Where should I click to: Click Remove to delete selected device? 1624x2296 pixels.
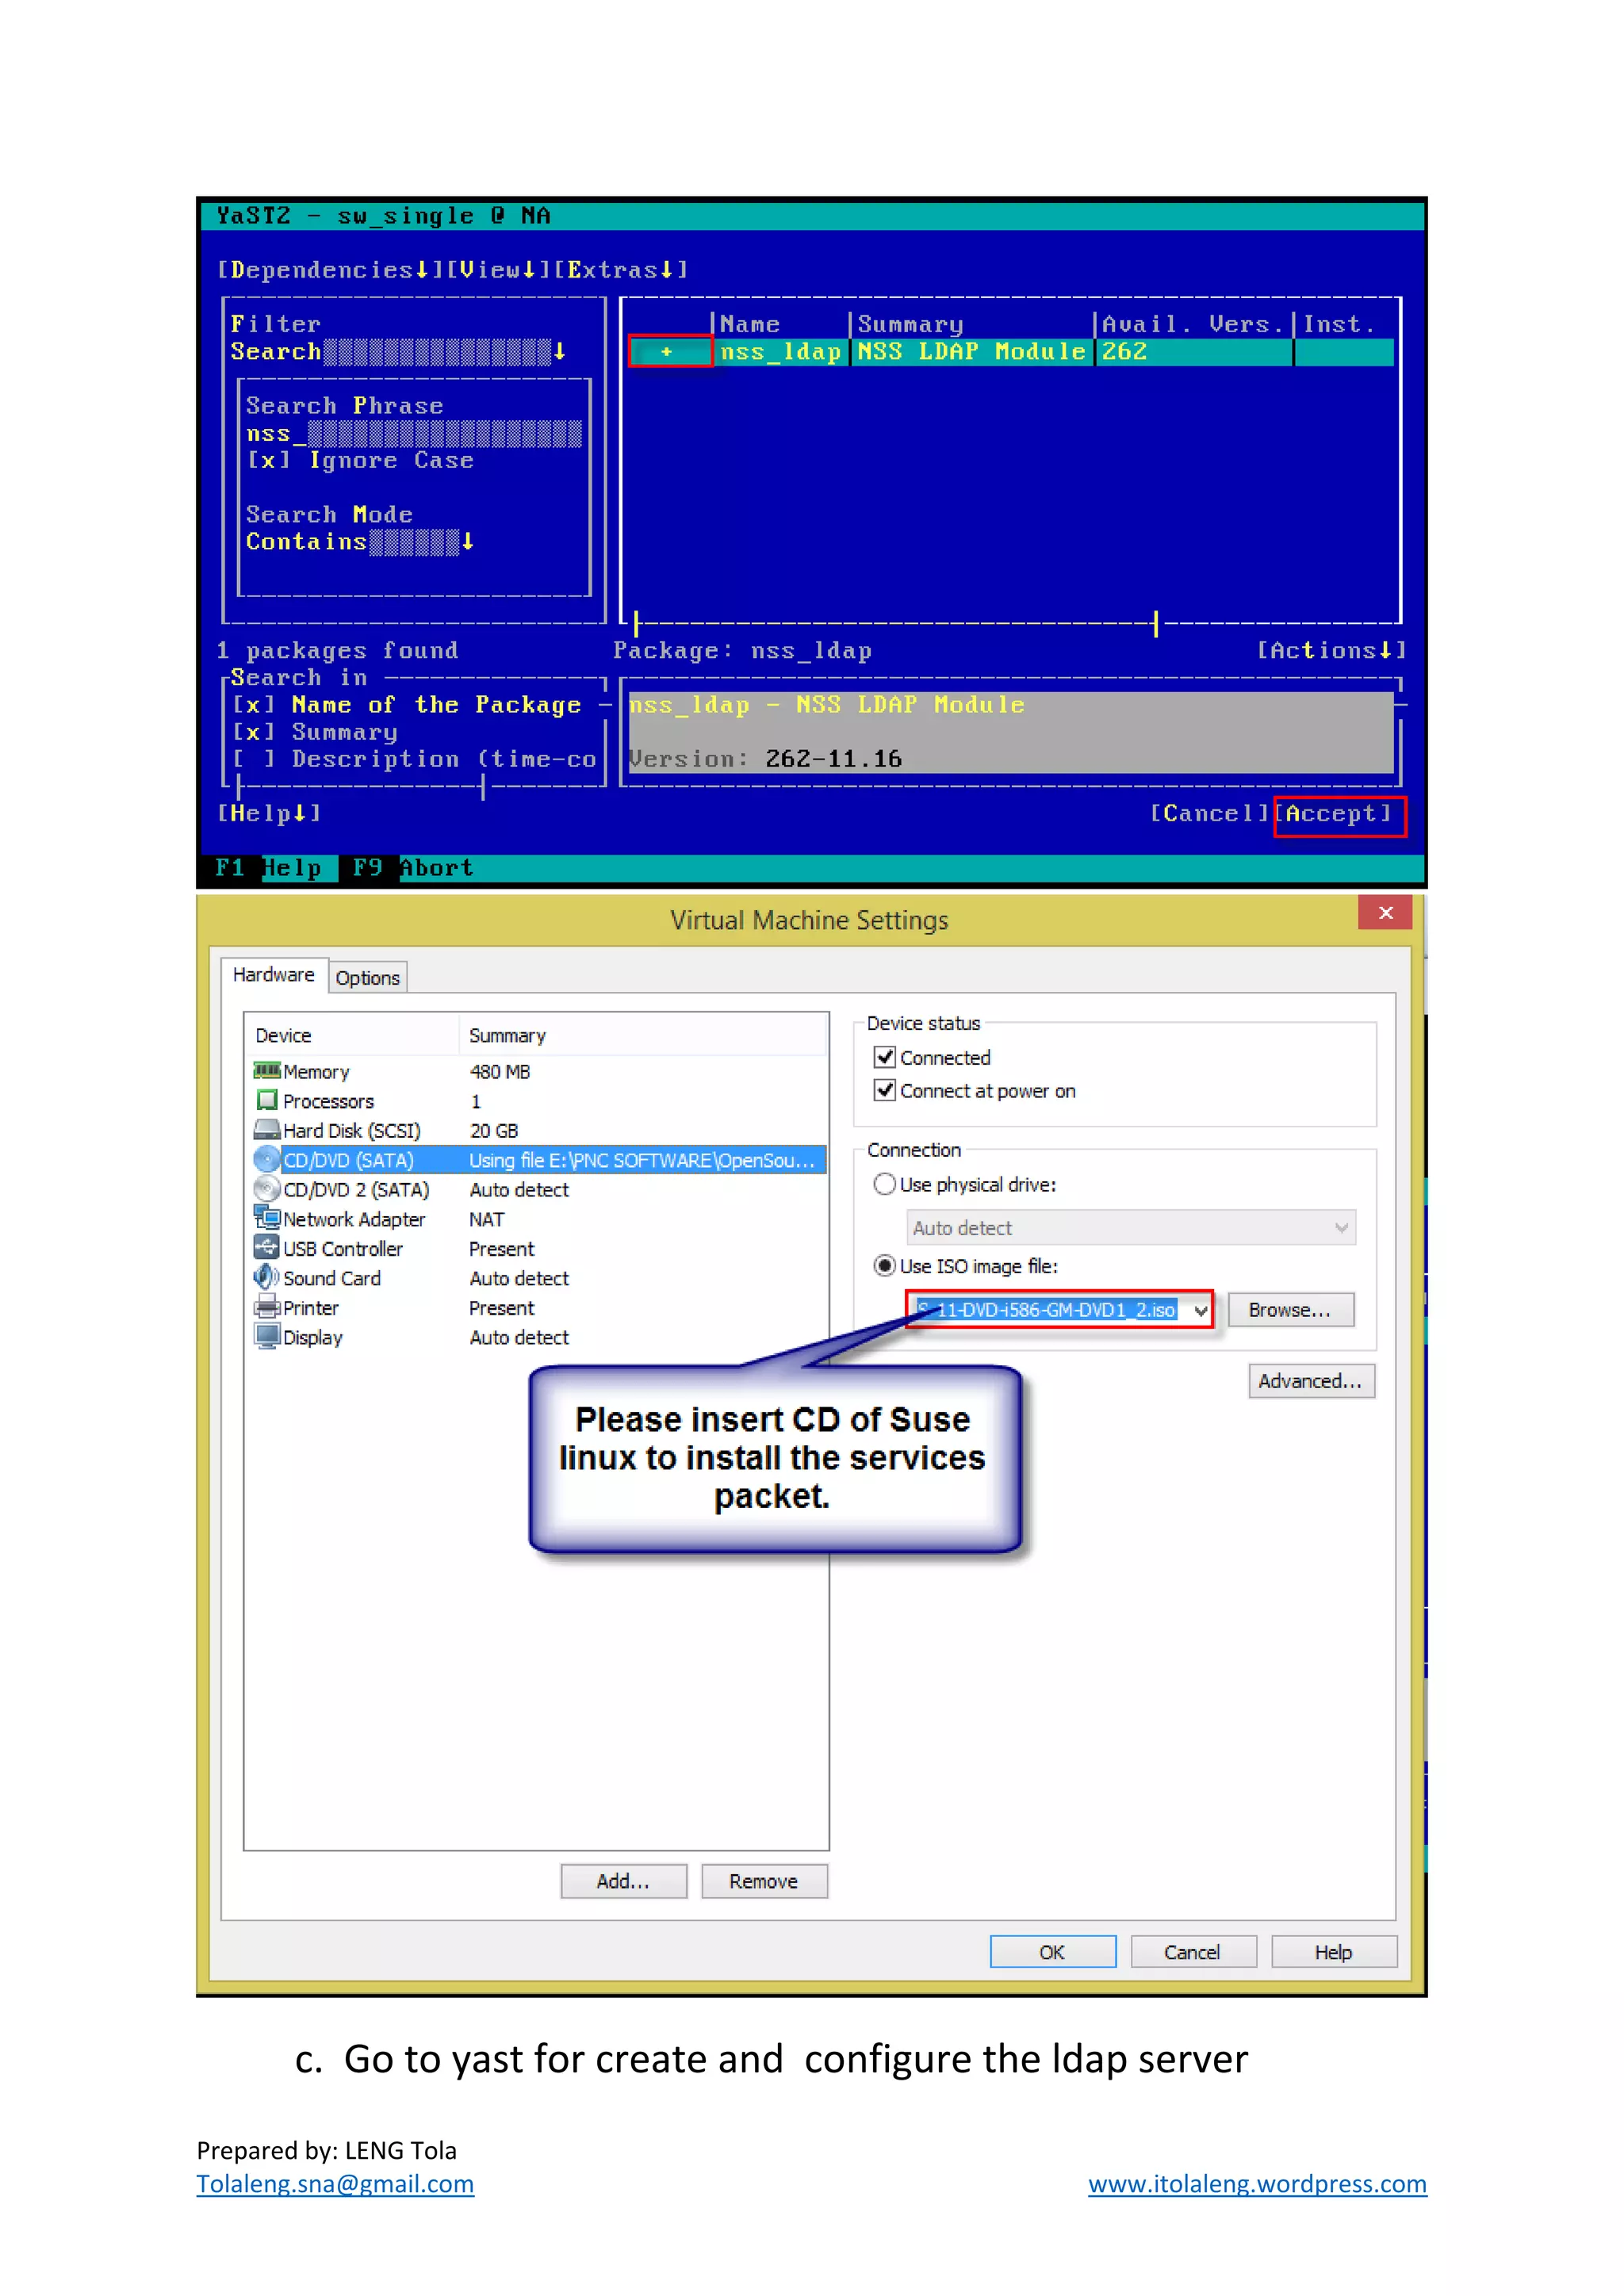tap(764, 1881)
